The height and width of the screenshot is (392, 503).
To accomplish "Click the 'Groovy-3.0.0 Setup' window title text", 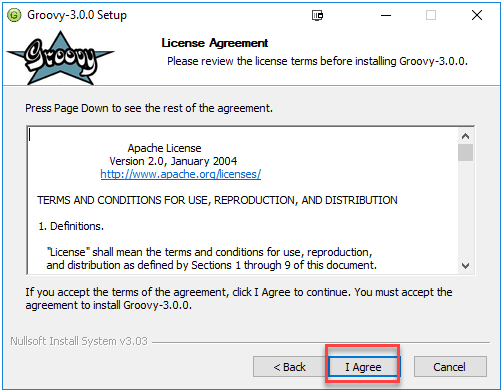I will click(x=77, y=15).
